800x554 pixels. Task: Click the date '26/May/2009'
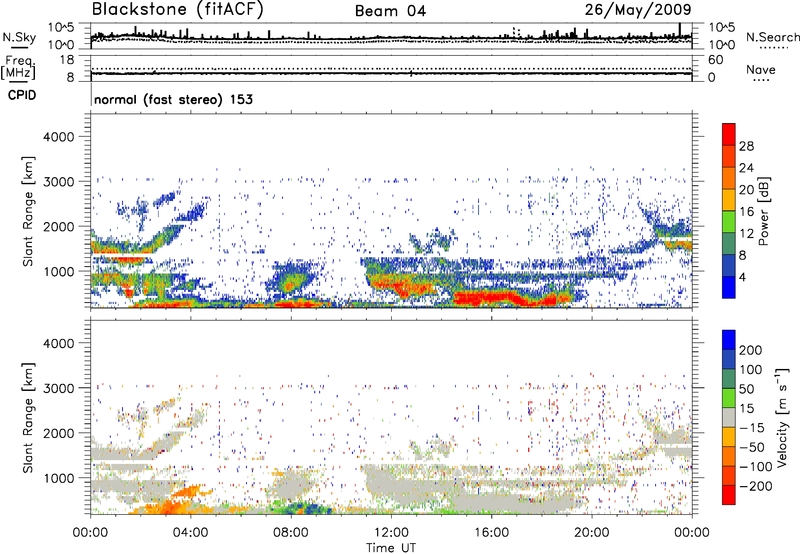pos(638,9)
